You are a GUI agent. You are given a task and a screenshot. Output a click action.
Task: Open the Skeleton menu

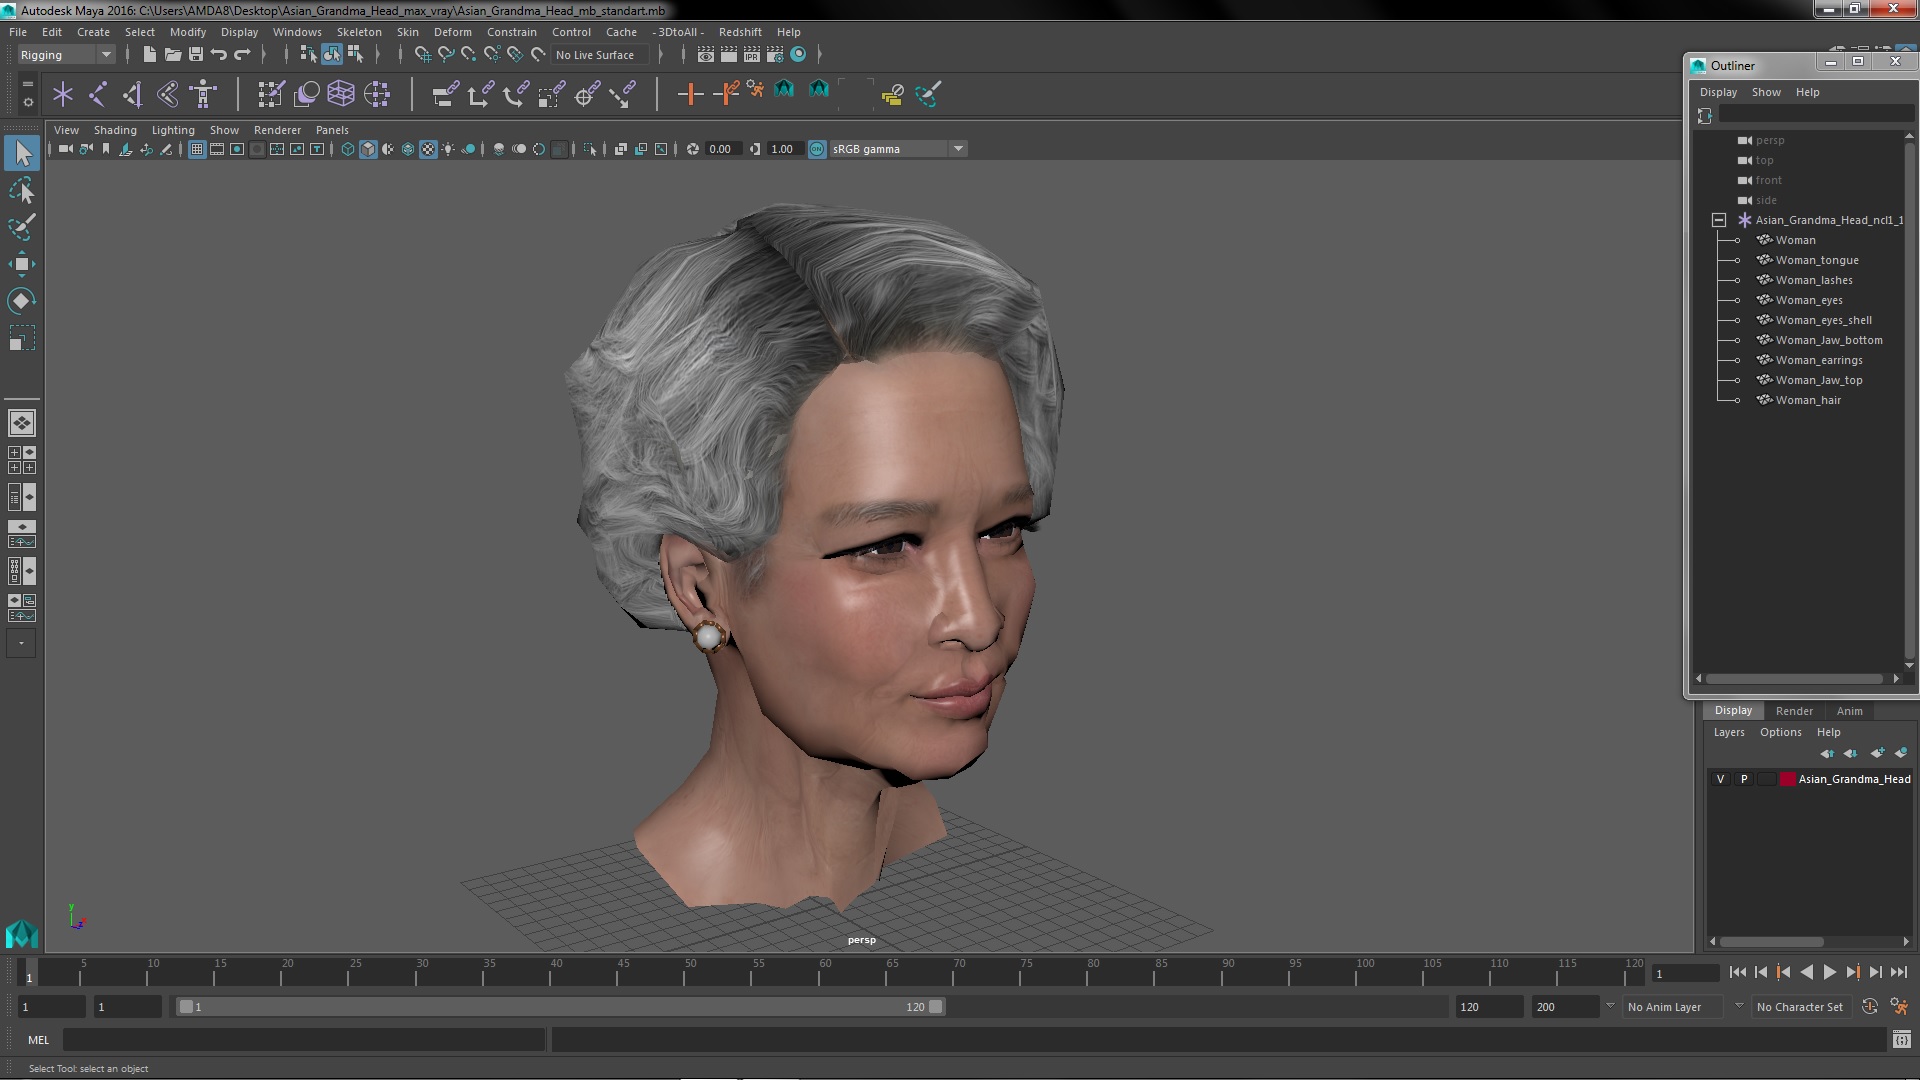[358, 32]
